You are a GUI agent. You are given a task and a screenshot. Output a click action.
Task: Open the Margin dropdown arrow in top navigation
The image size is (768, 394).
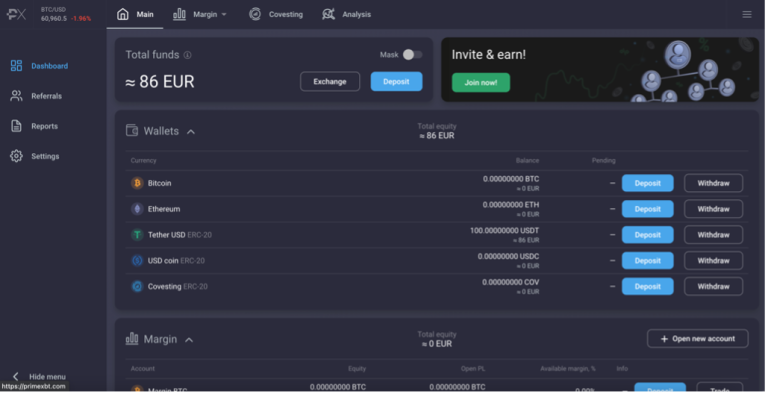click(x=225, y=15)
